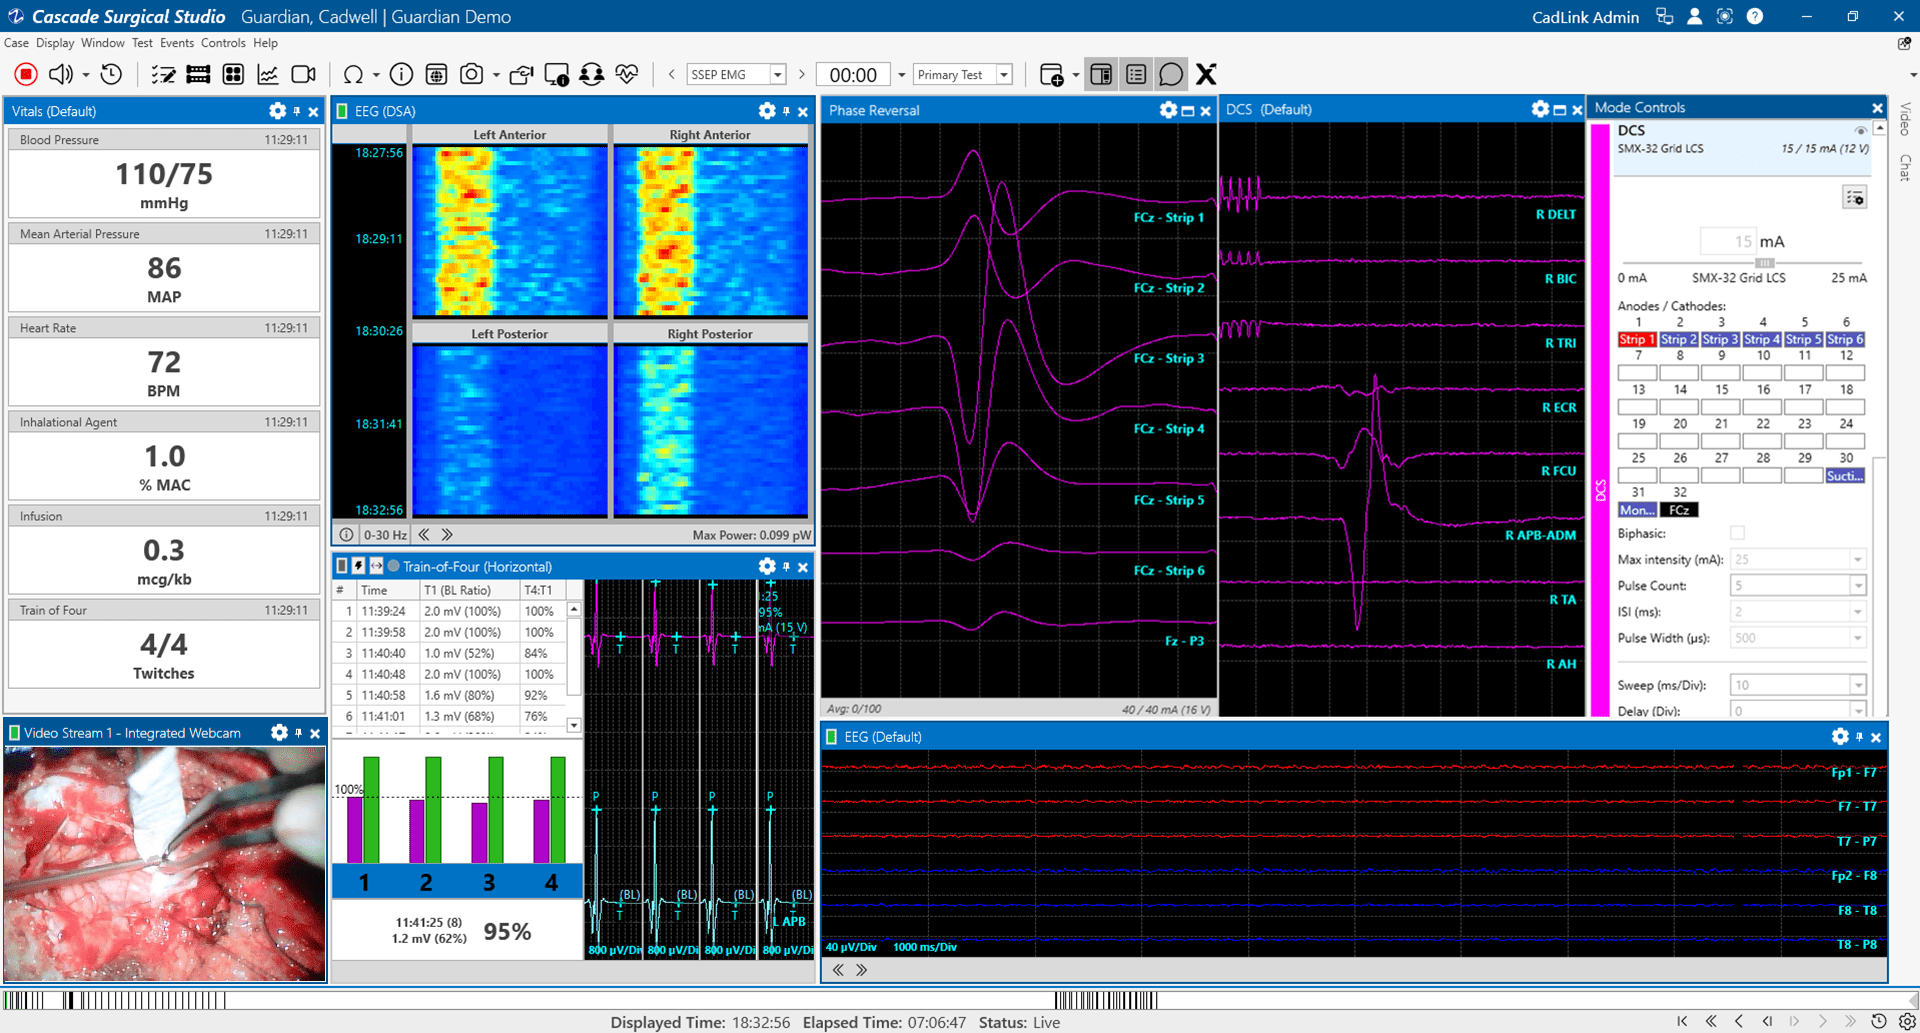
Task: Expand the SSEP EMG dropdown
Action: point(777,75)
